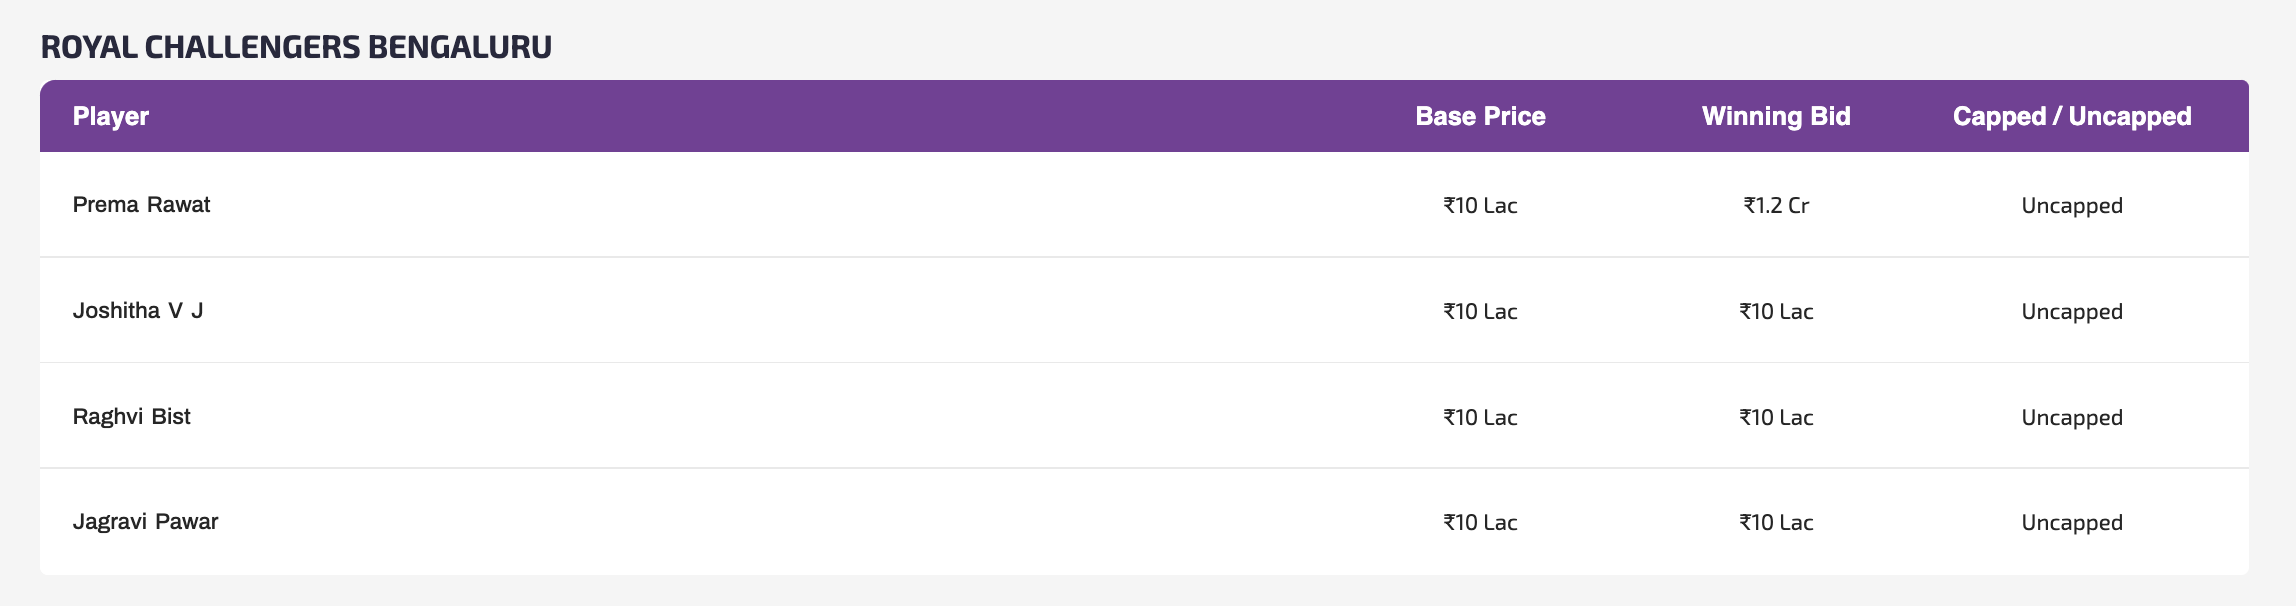Click Raghvi Bist's winning bid cell
Image resolution: width=2296 pixels, height=606 pixels.
[1776, 418]
